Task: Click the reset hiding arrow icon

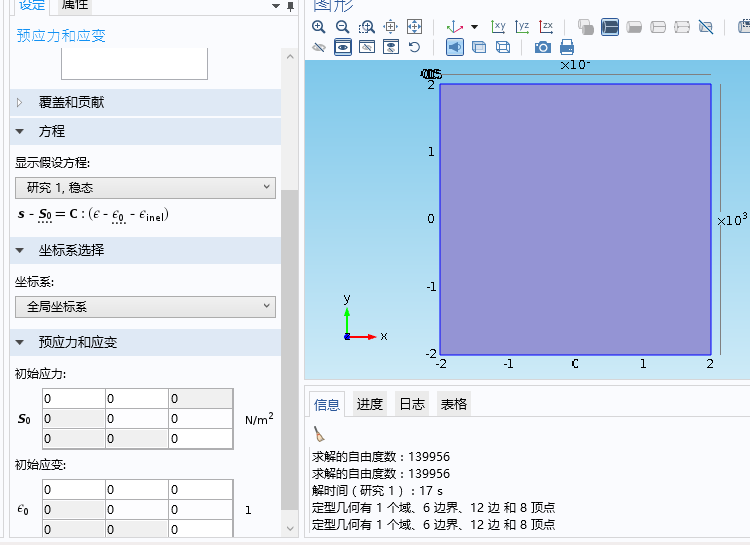Action: tap(414, 47)
